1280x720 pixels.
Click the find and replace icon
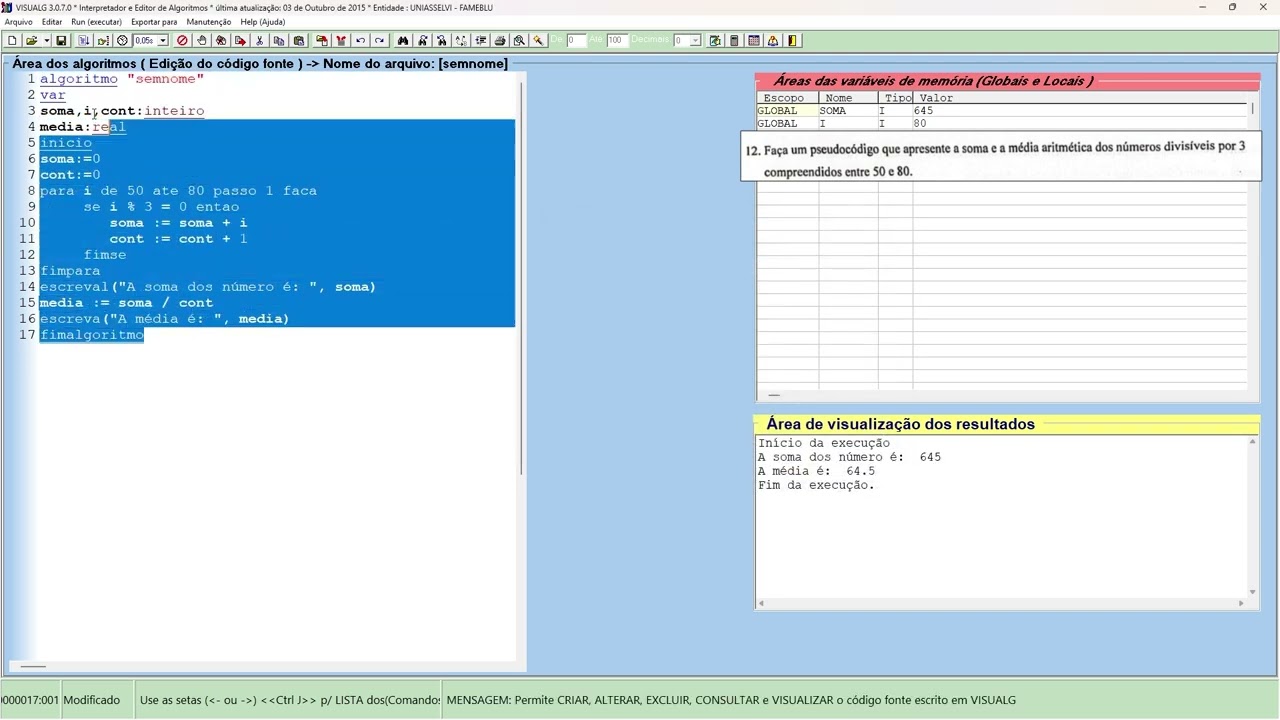(442, 41)
